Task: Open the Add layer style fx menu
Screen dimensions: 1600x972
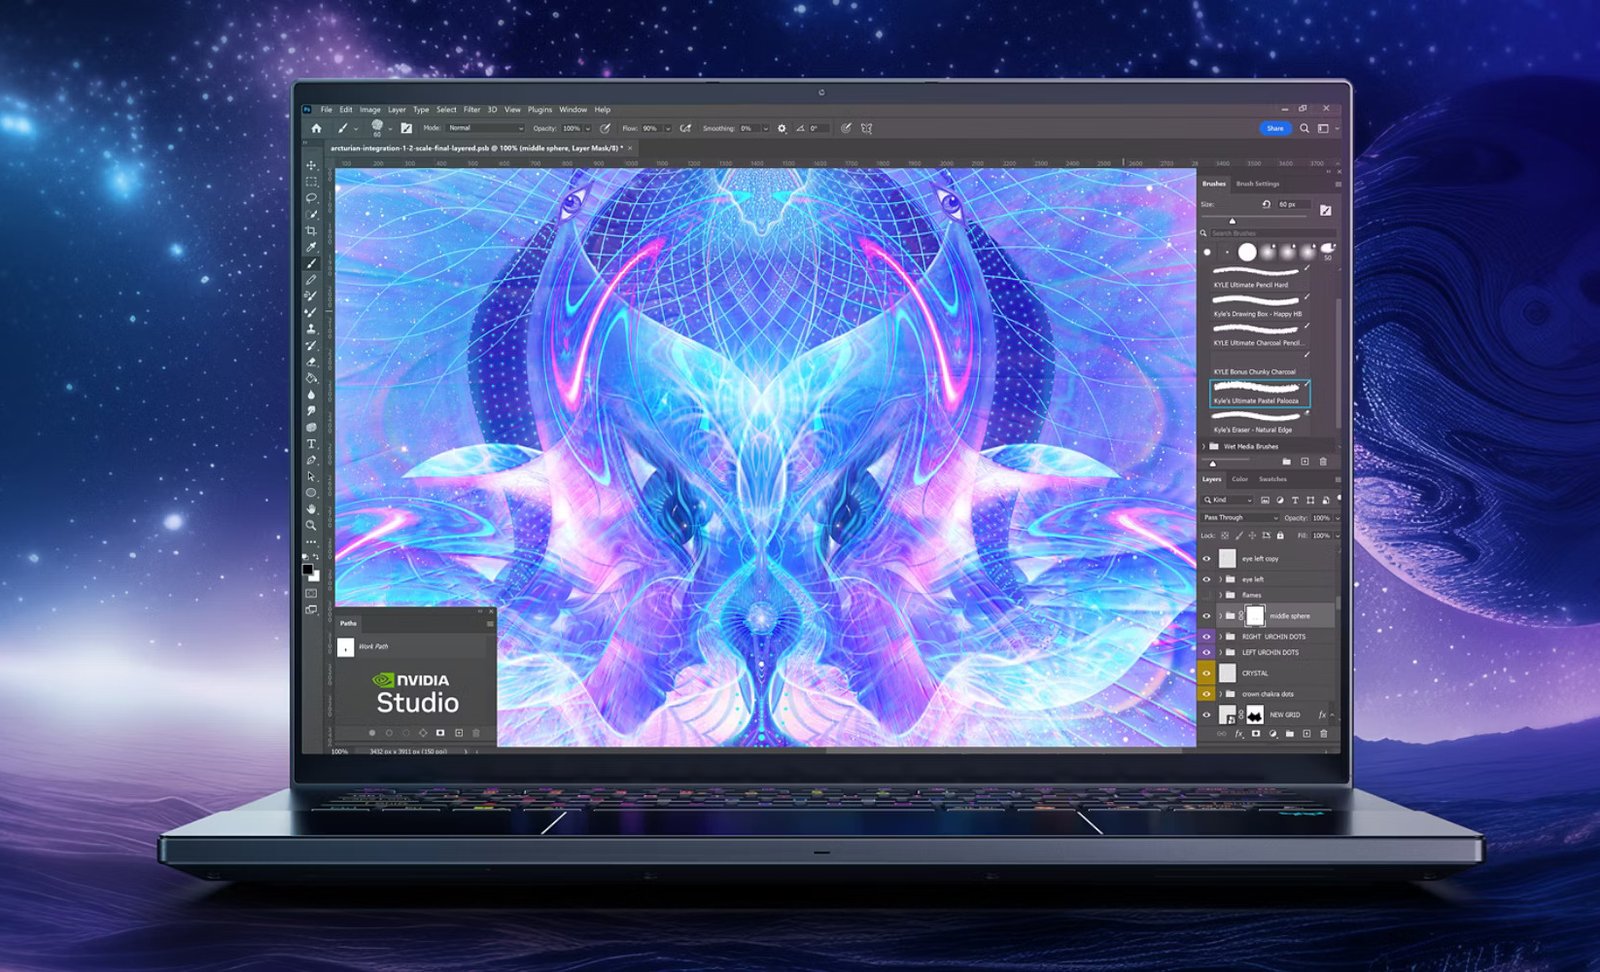Action: tap(1238, 733)
